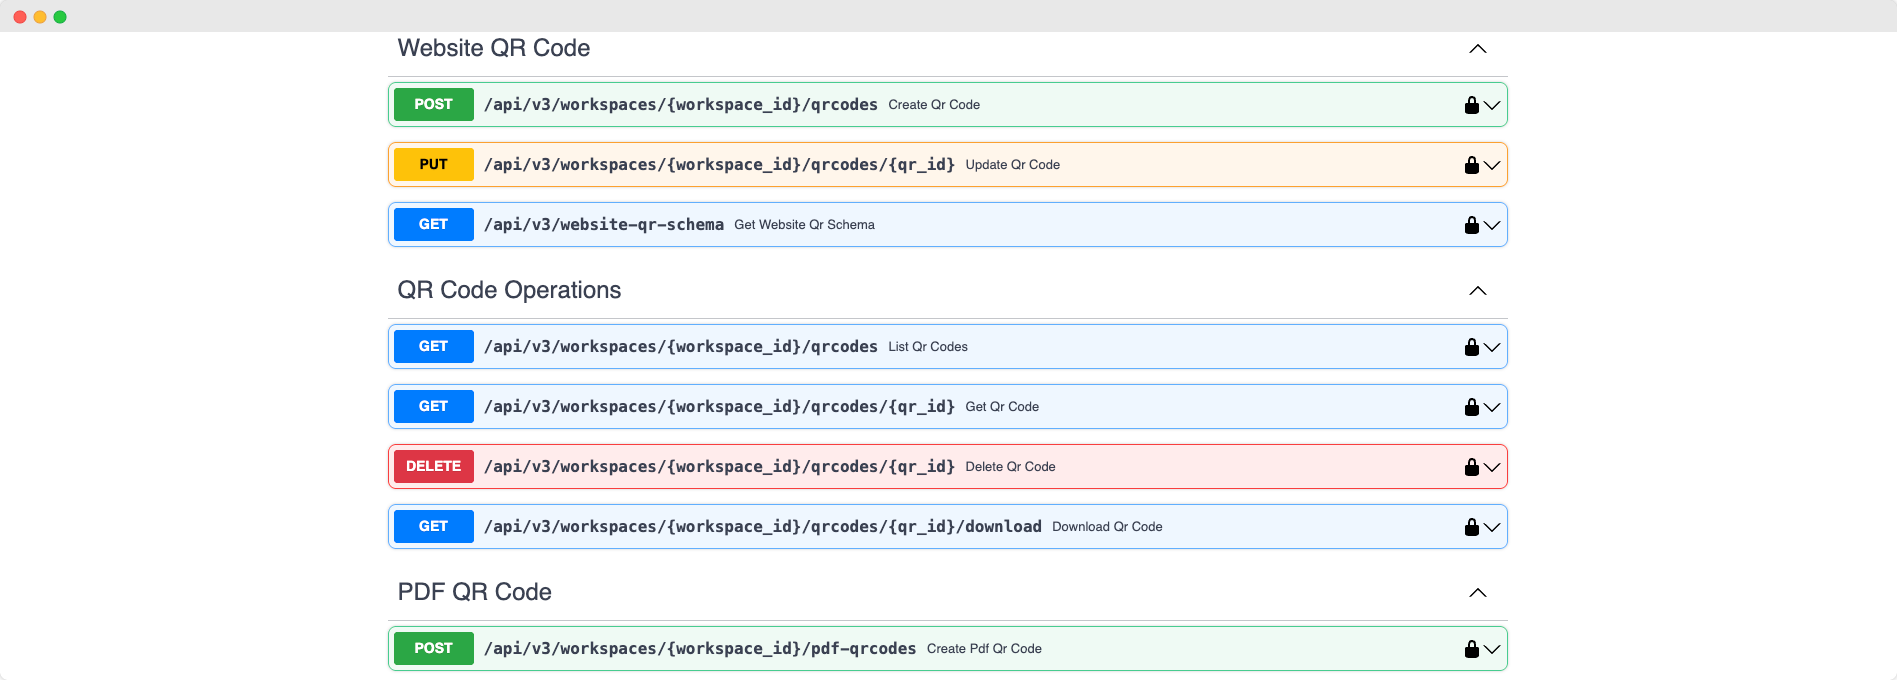Expand the Create Qr Code endpoint arrow
Viewport: 1897px width, 680px height.
coord(1492,105)
